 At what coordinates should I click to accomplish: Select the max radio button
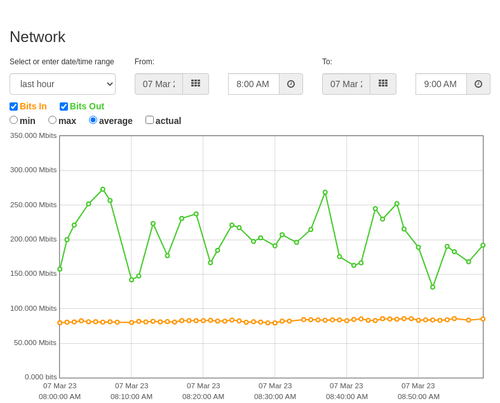52,120
